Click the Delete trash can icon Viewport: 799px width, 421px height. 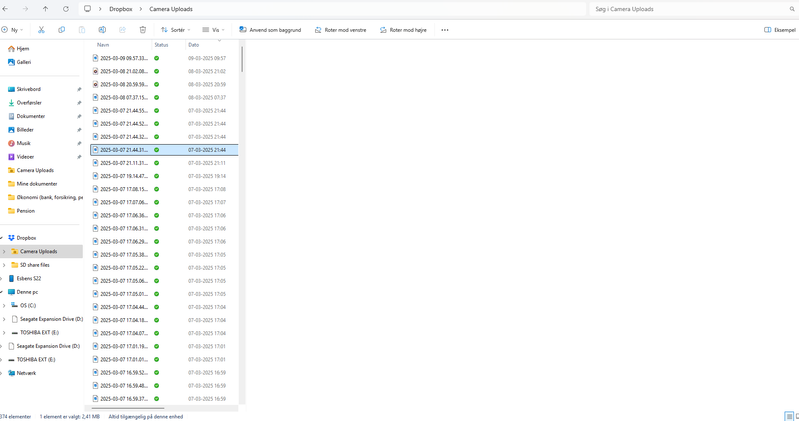tap(143, 30)
